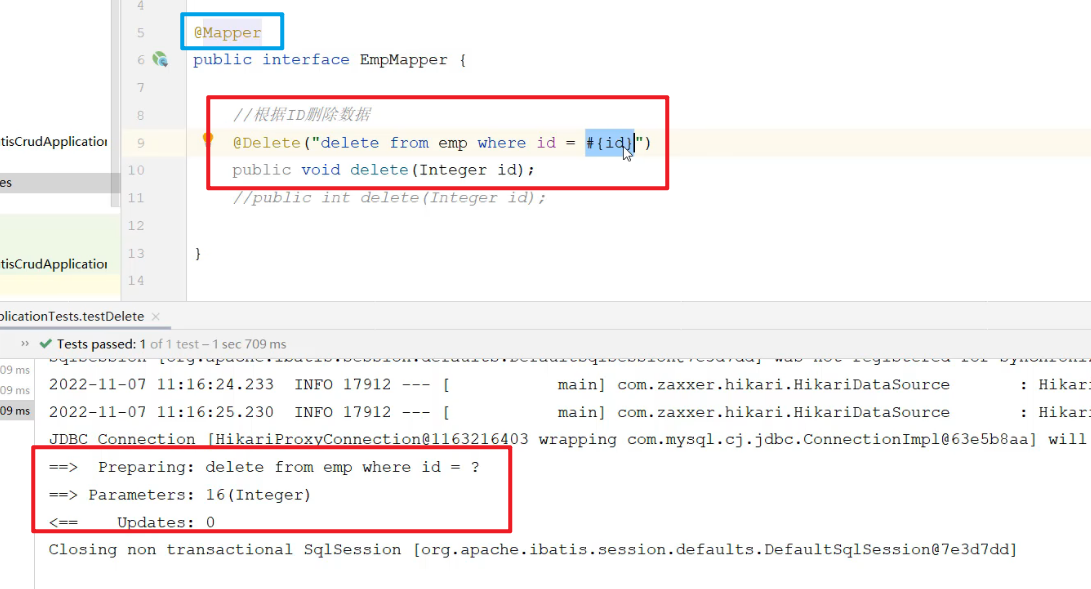Screen dimensions: 1091x589
Task: Select the highlighted test result duration row
Action: [16, 412]
